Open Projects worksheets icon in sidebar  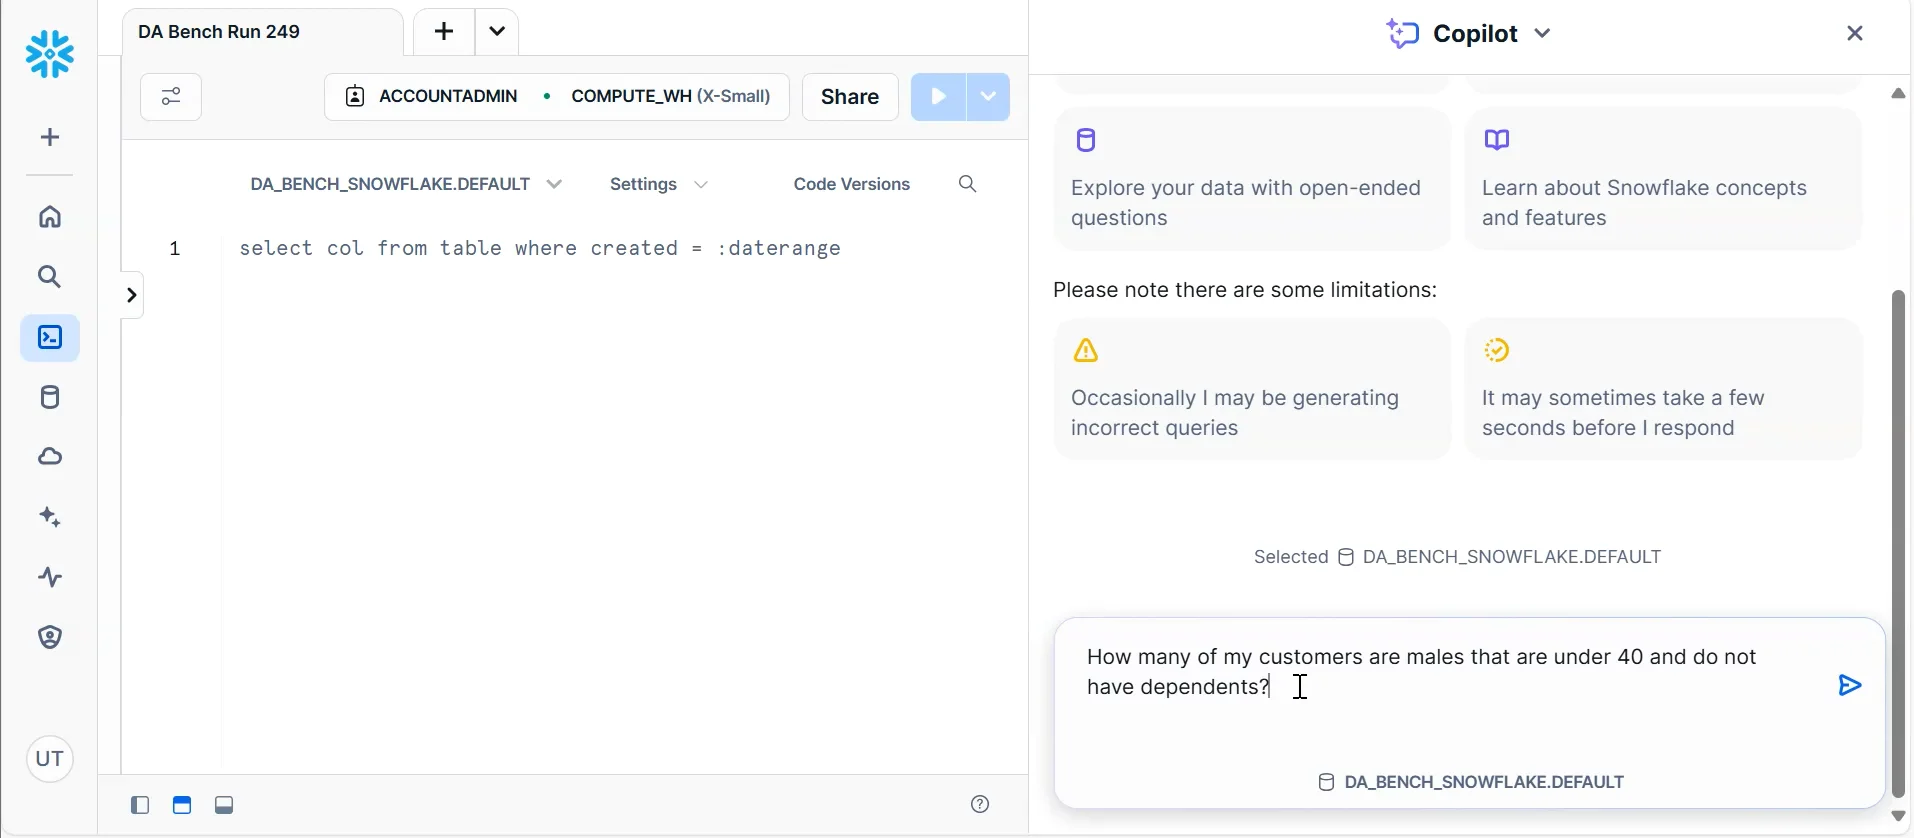(50, 338)
